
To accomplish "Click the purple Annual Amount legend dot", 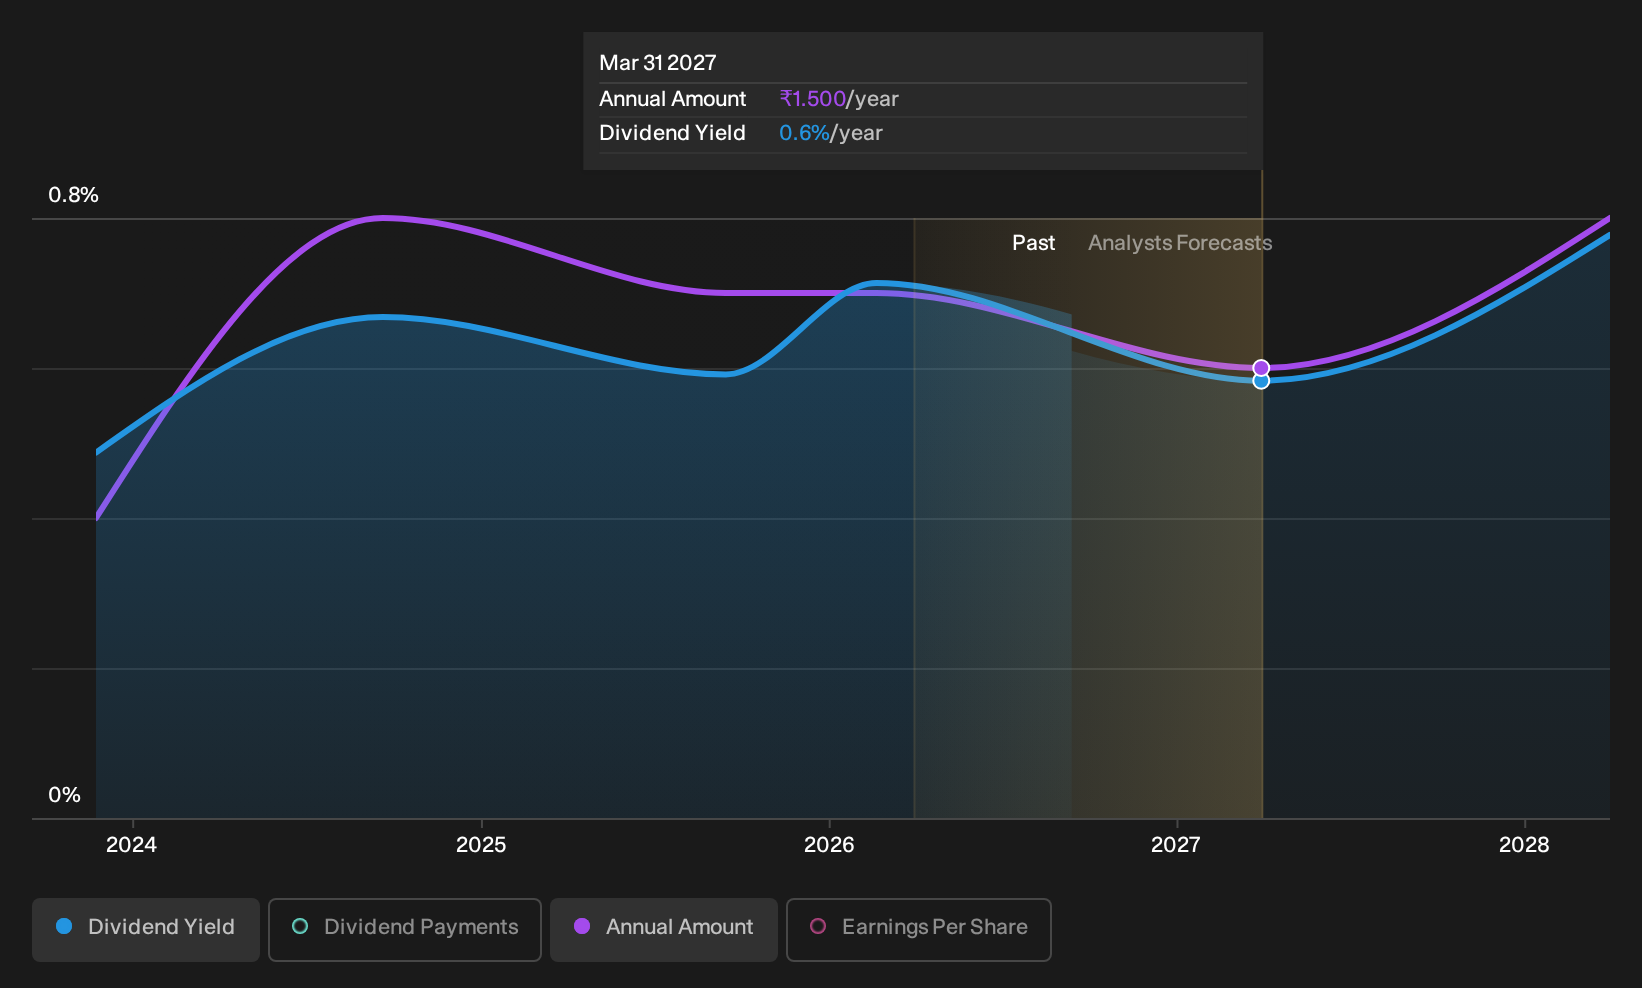I will pos(582,926).
